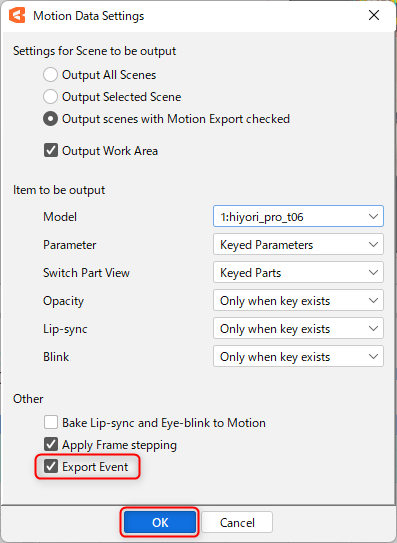Open the Blink setting dropdown
397x543 pixels.
tap(298, 357)
